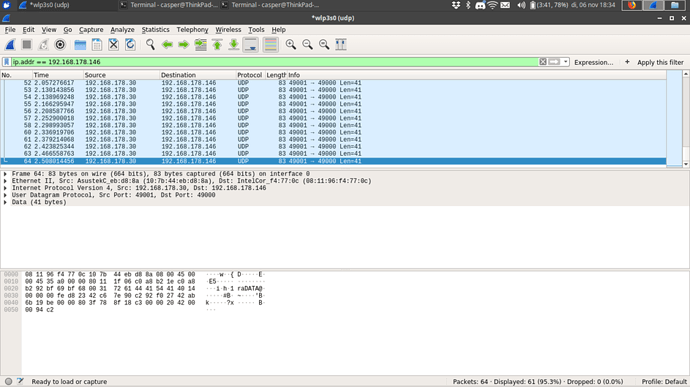This screenshot has height=387, width=690.
Task: Reset text to normal size
Action: (324, 44)
